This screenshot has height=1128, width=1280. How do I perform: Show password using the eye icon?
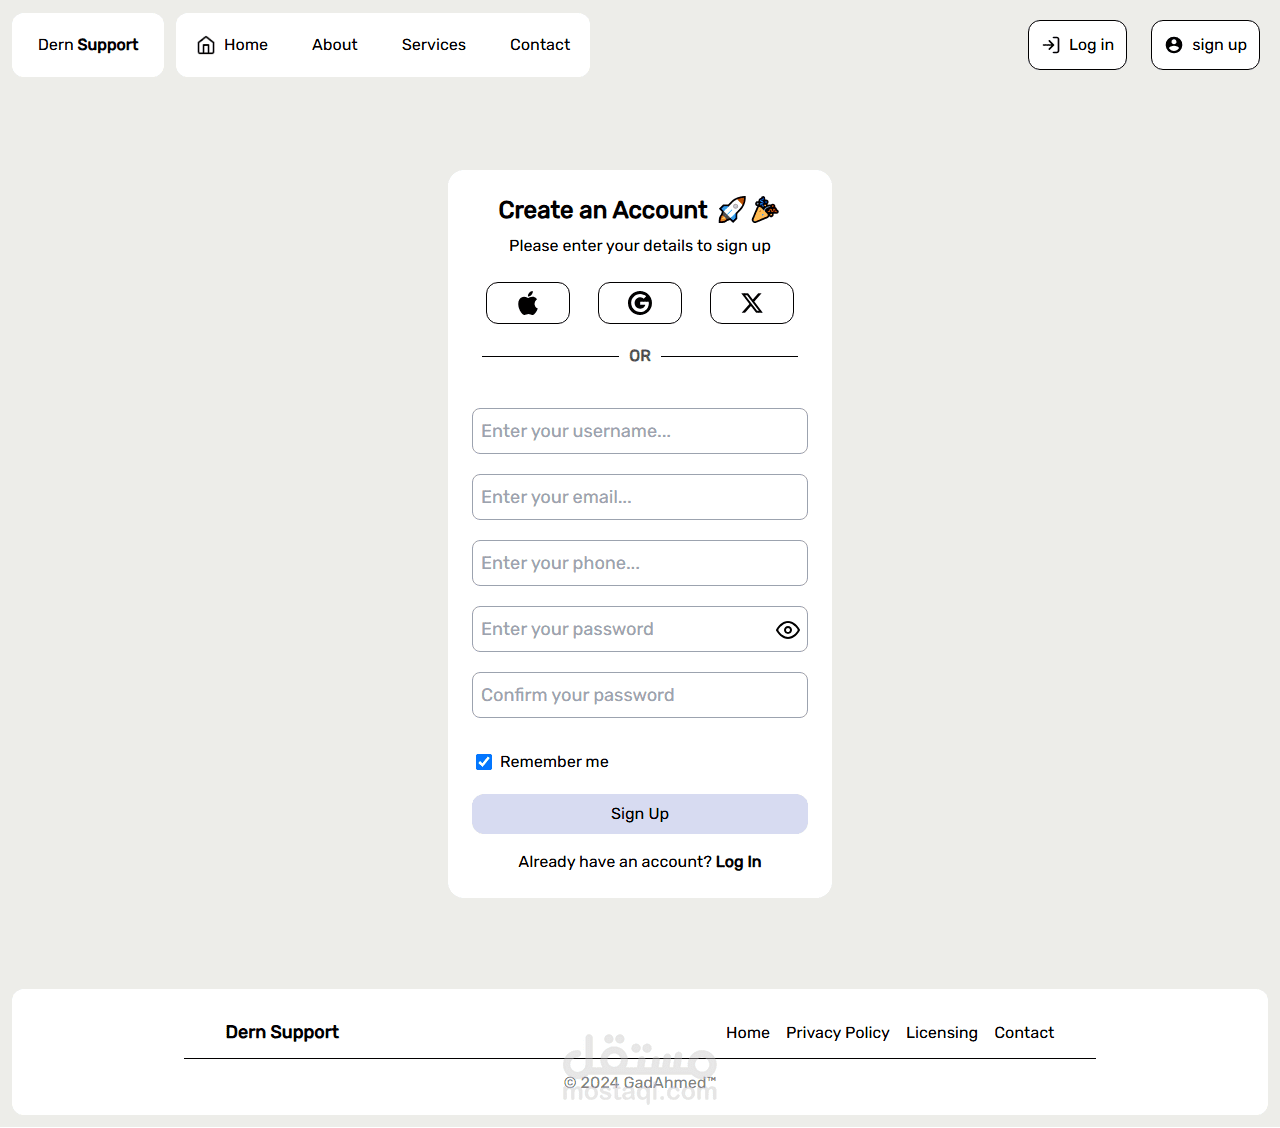point(788,630)
